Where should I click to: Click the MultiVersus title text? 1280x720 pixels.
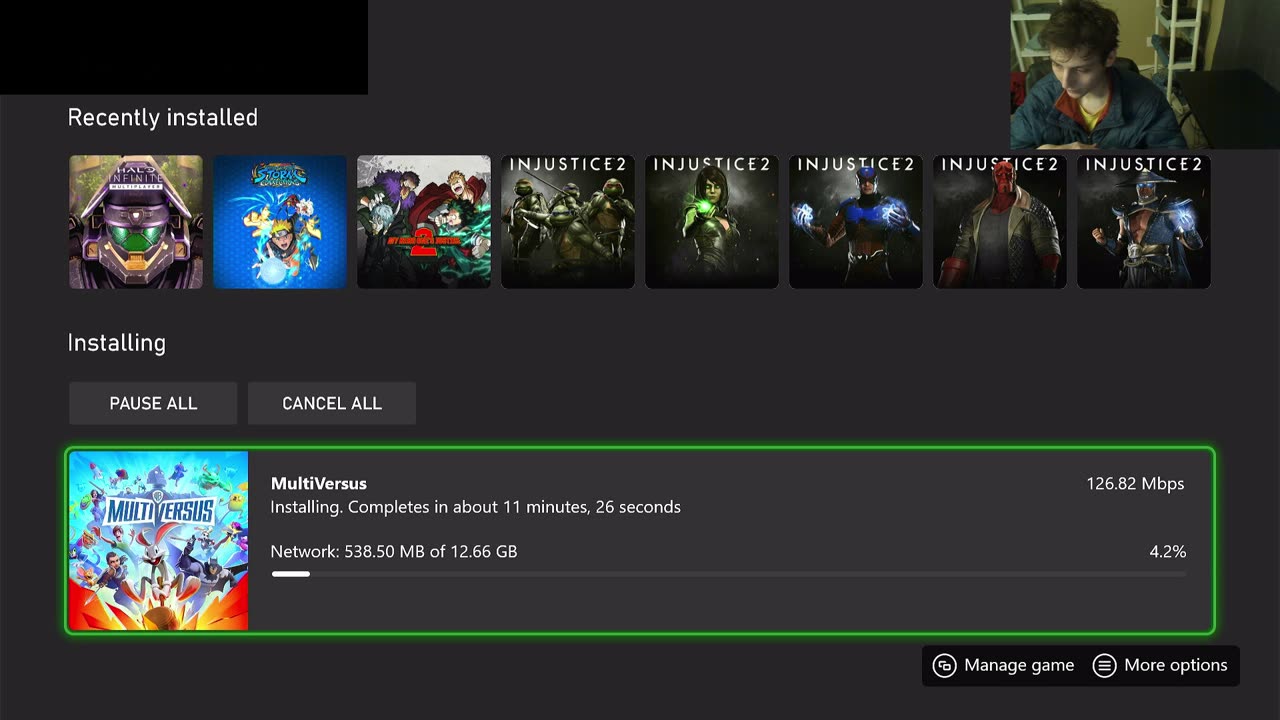pos(319,484)
